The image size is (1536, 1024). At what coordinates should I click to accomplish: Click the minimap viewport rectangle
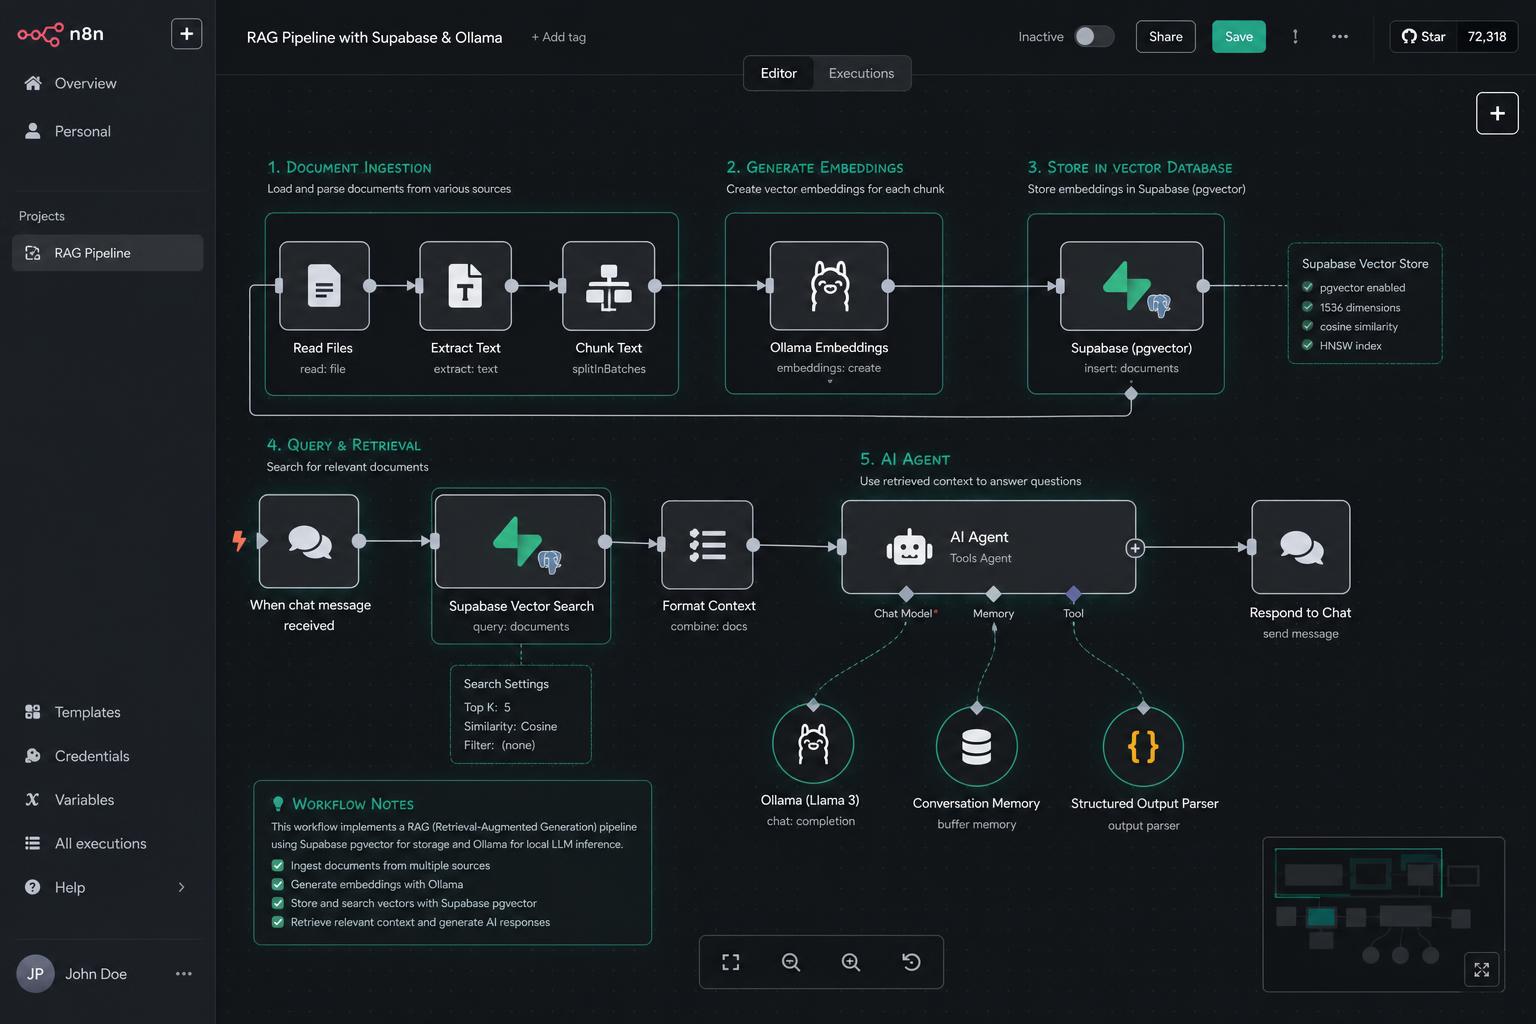1358,873
